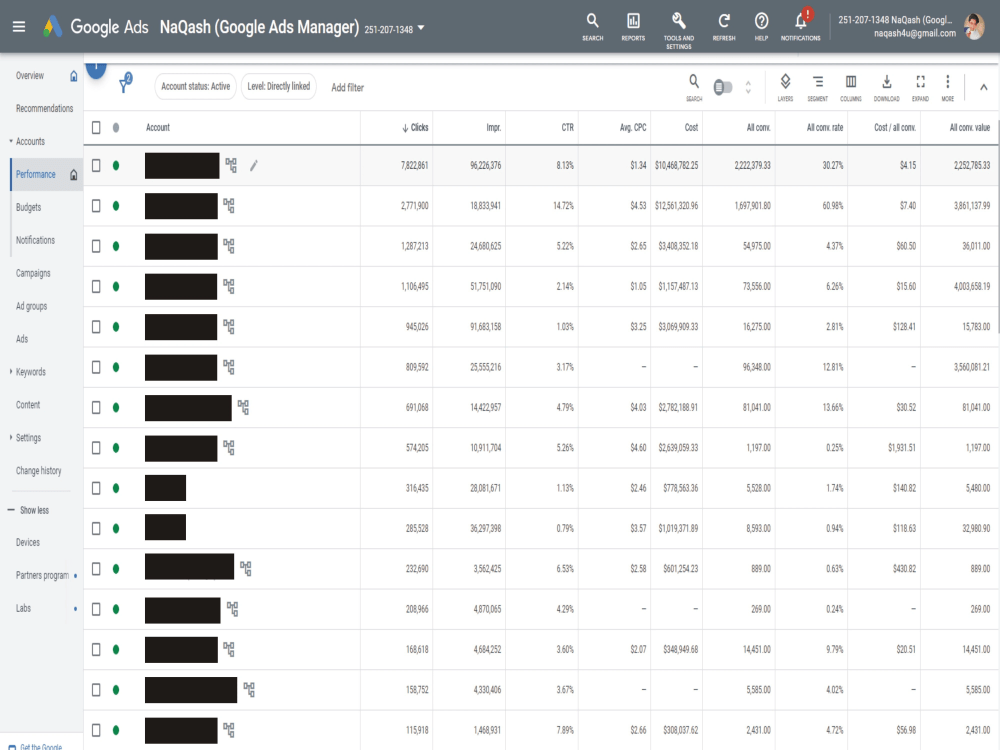
Task: Collapse the Accounts sidebar section
Action: (x=11, y=141)
